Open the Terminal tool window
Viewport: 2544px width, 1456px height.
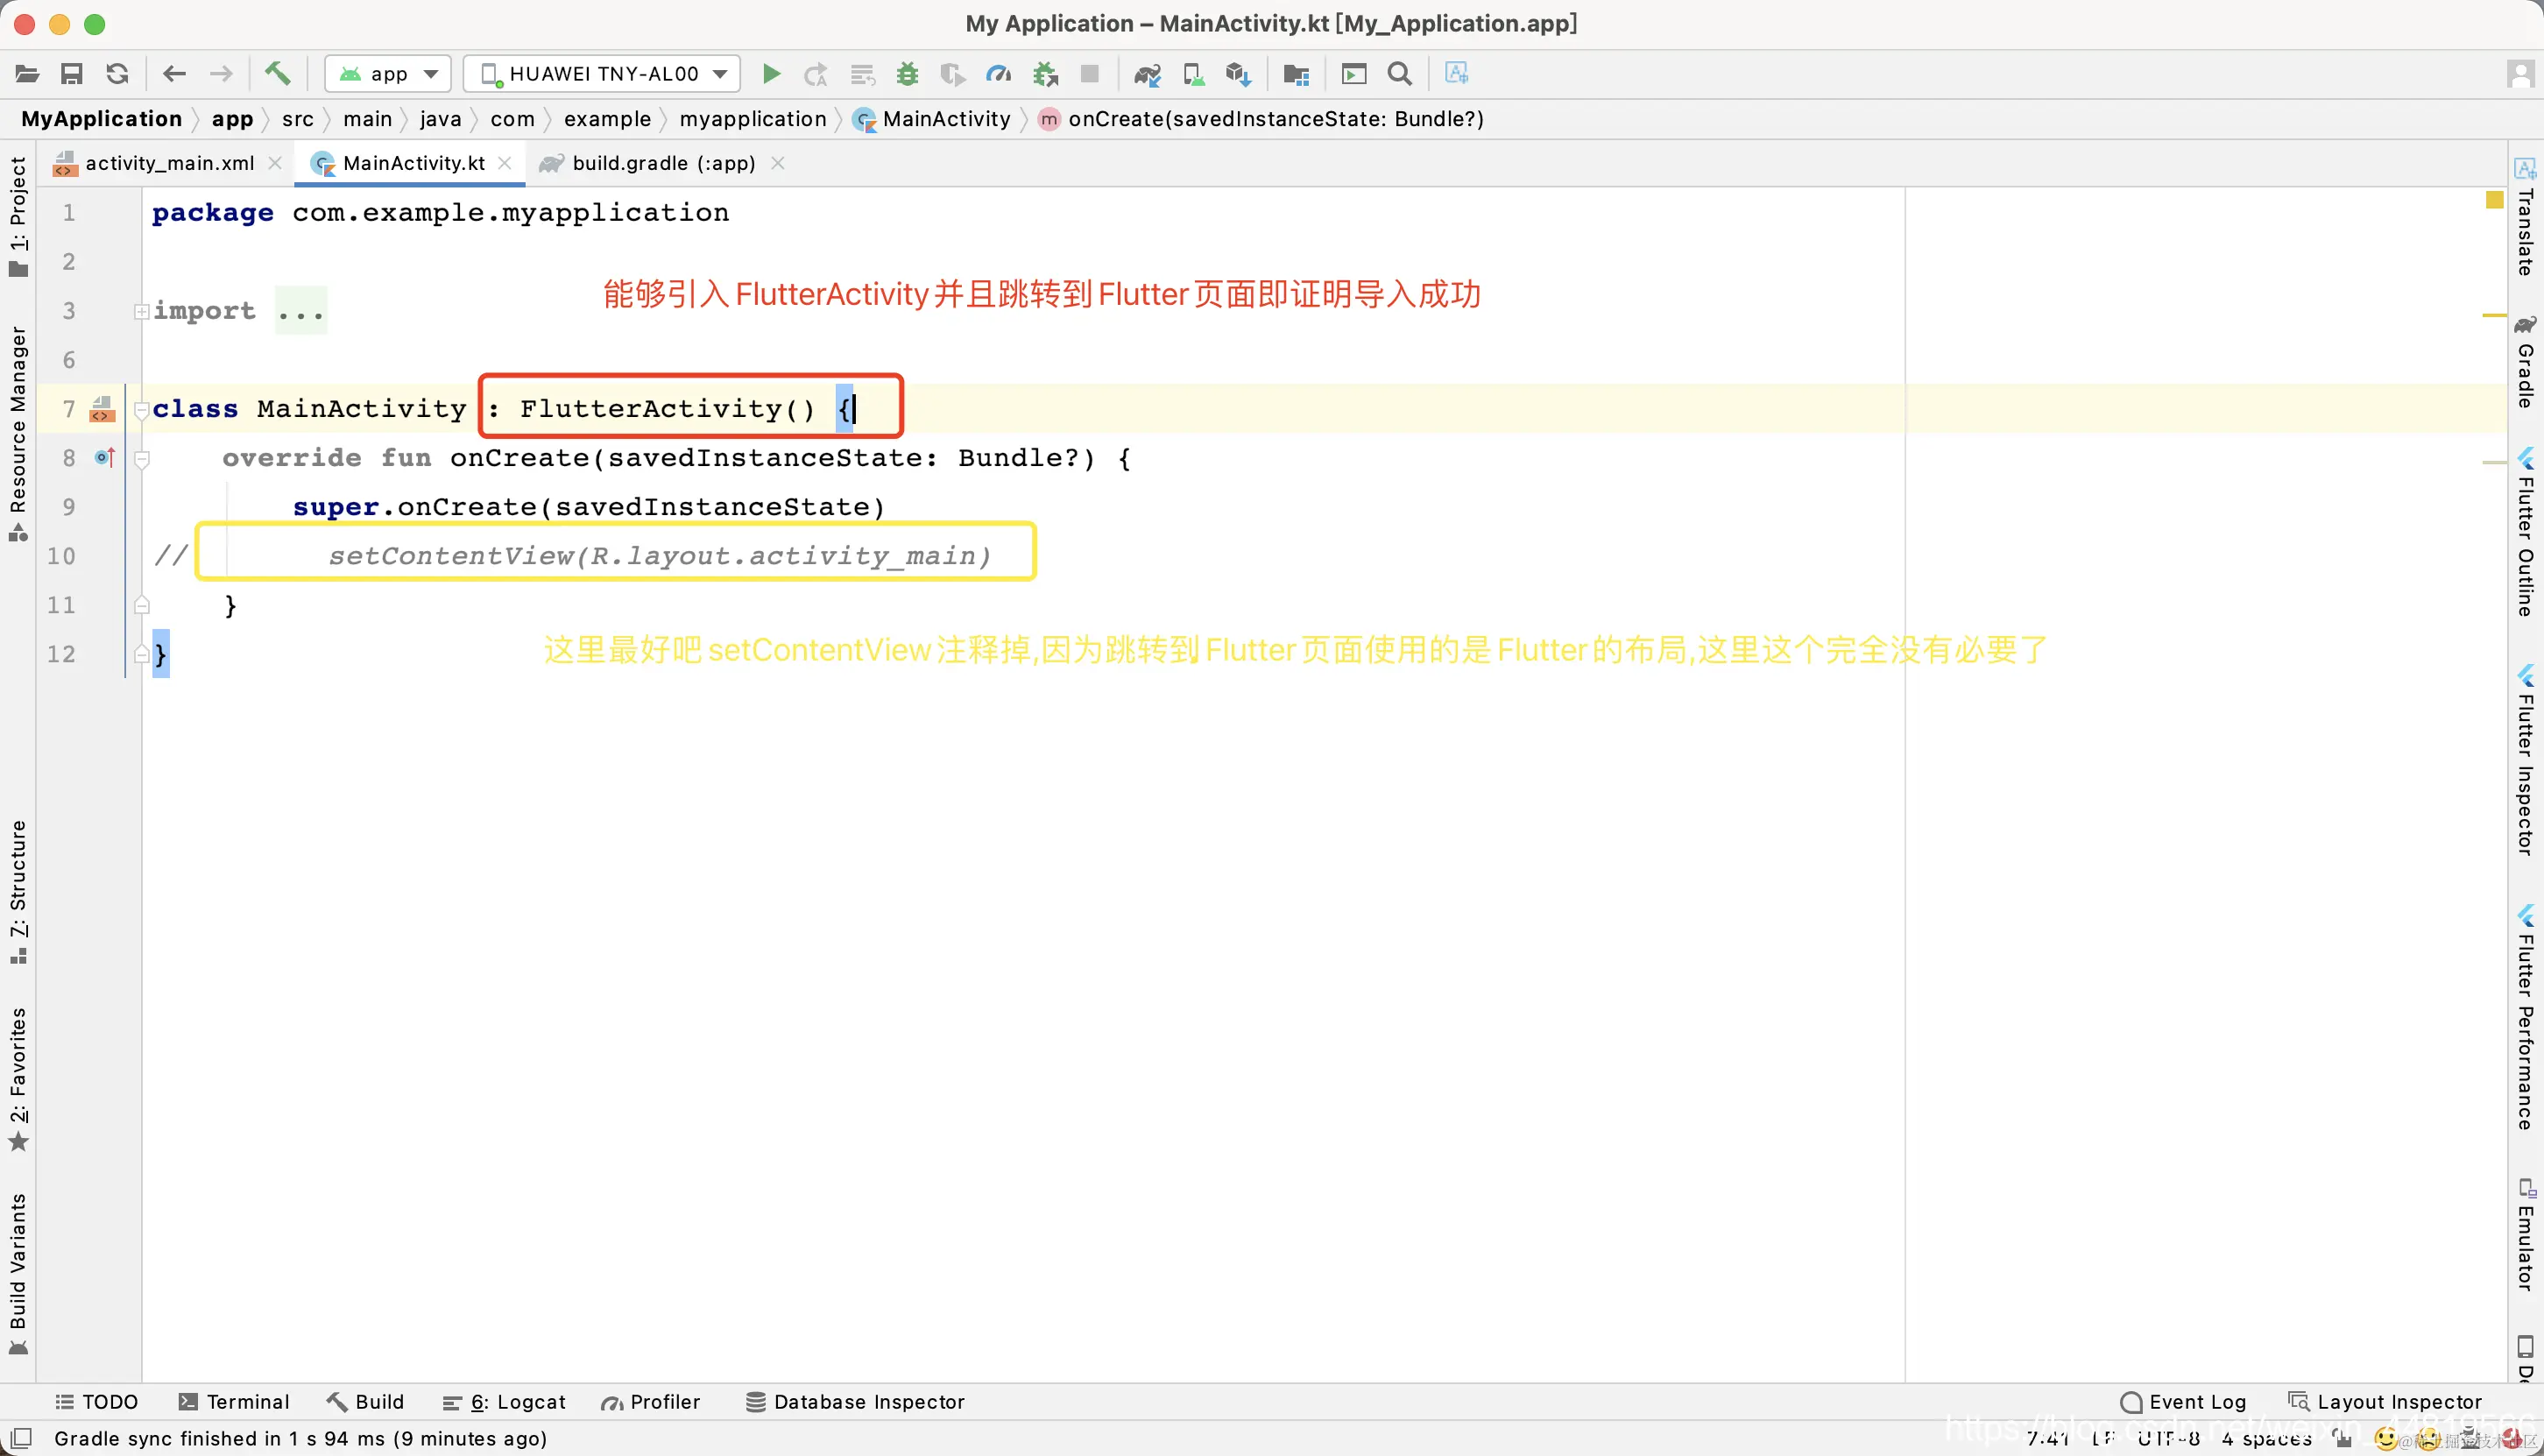click(x=234, y=1402)
